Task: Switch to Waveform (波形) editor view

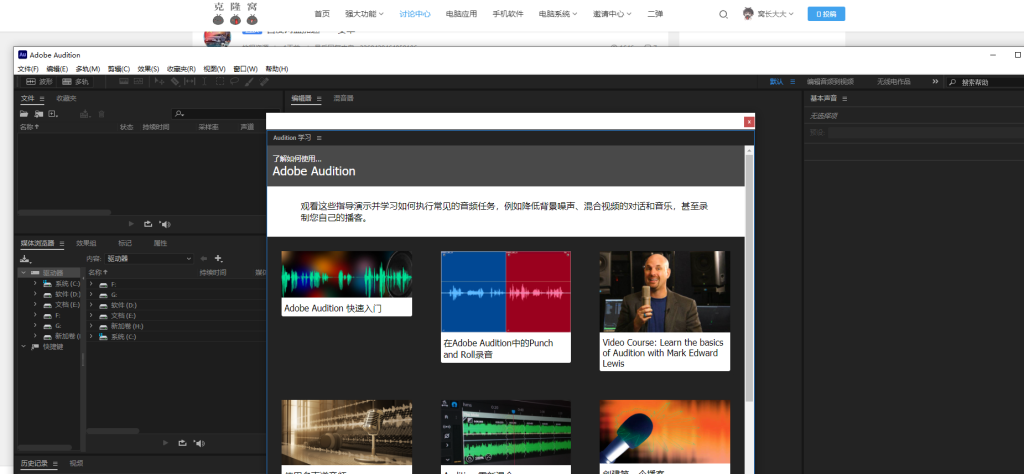Action: 39,82
